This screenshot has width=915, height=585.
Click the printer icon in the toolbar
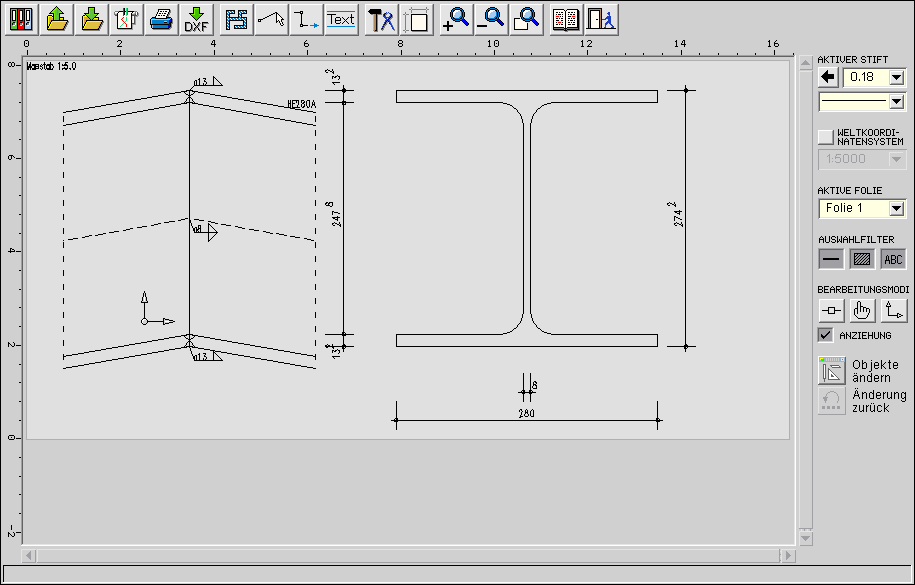[161, 19]
